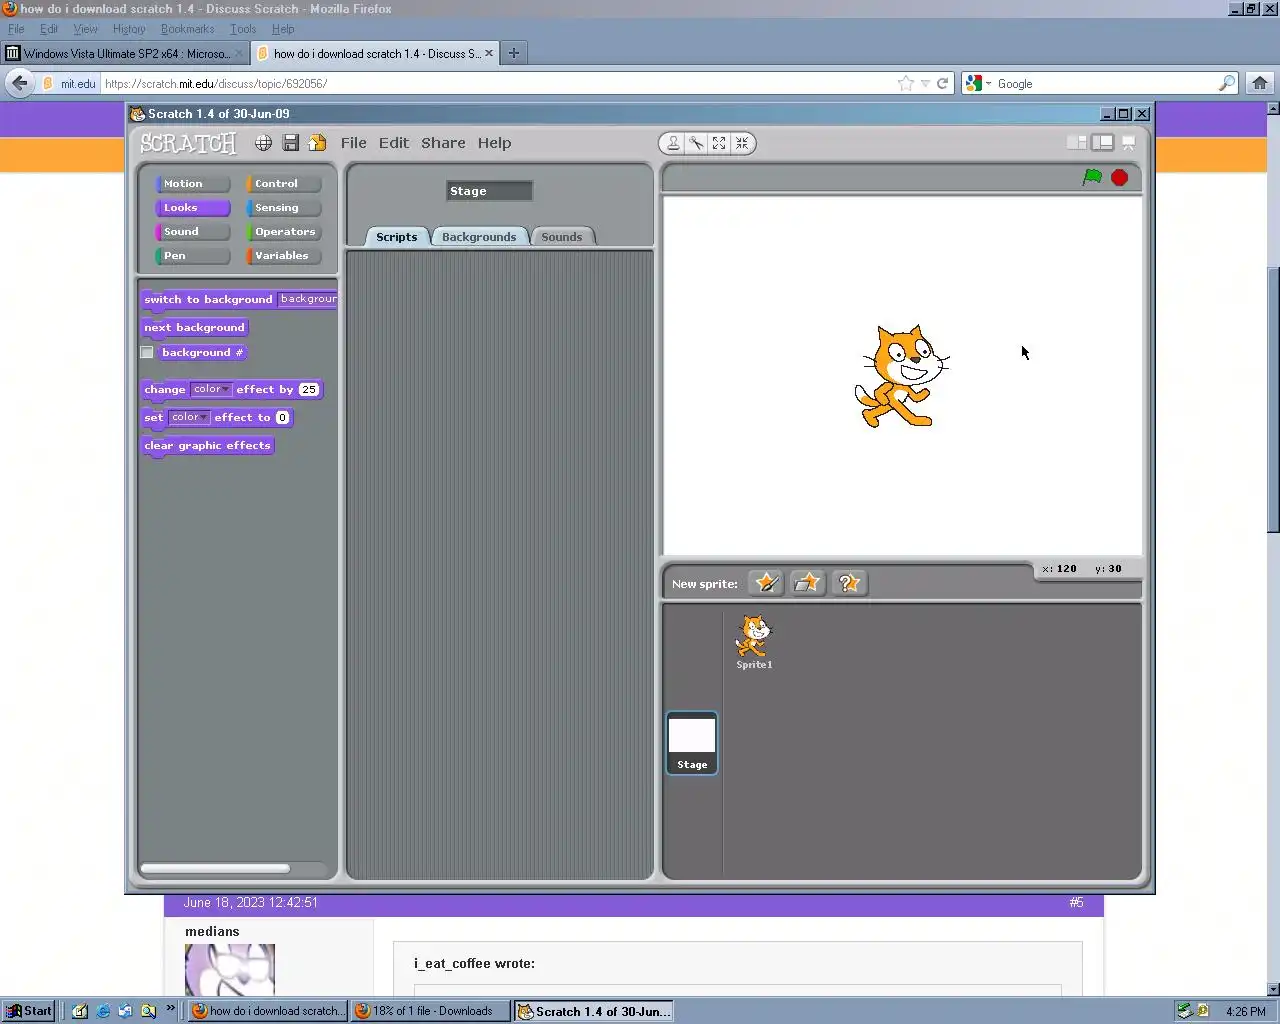The image size is (1280, 1024).
Task: Select the shrink sprite tool
Action: point(742,143)
